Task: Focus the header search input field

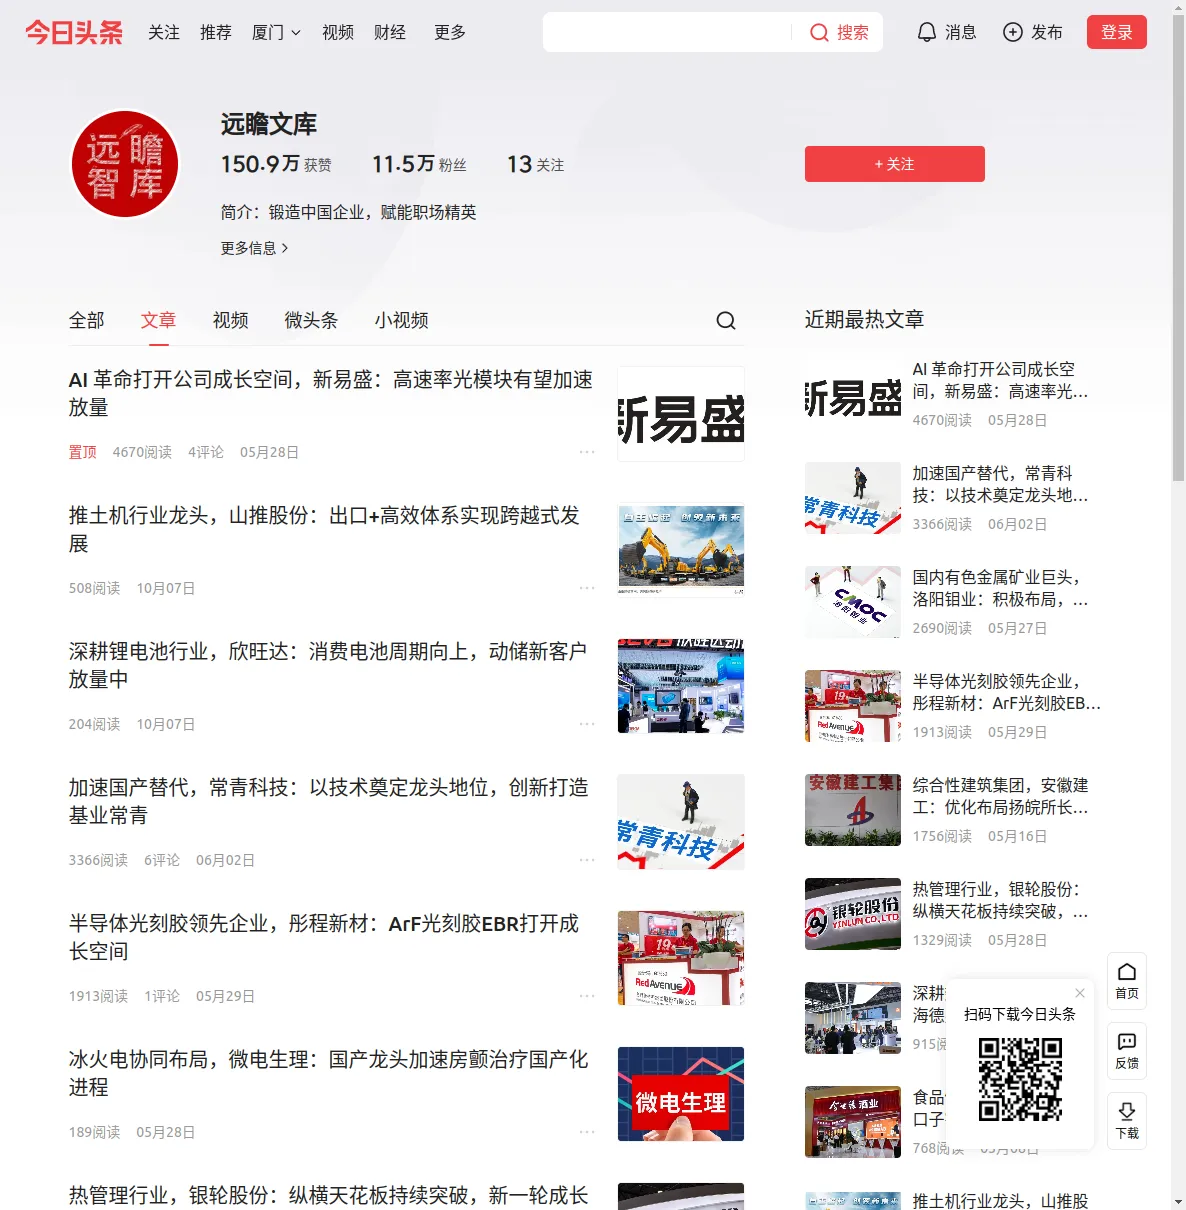Action: coord(669,32)
